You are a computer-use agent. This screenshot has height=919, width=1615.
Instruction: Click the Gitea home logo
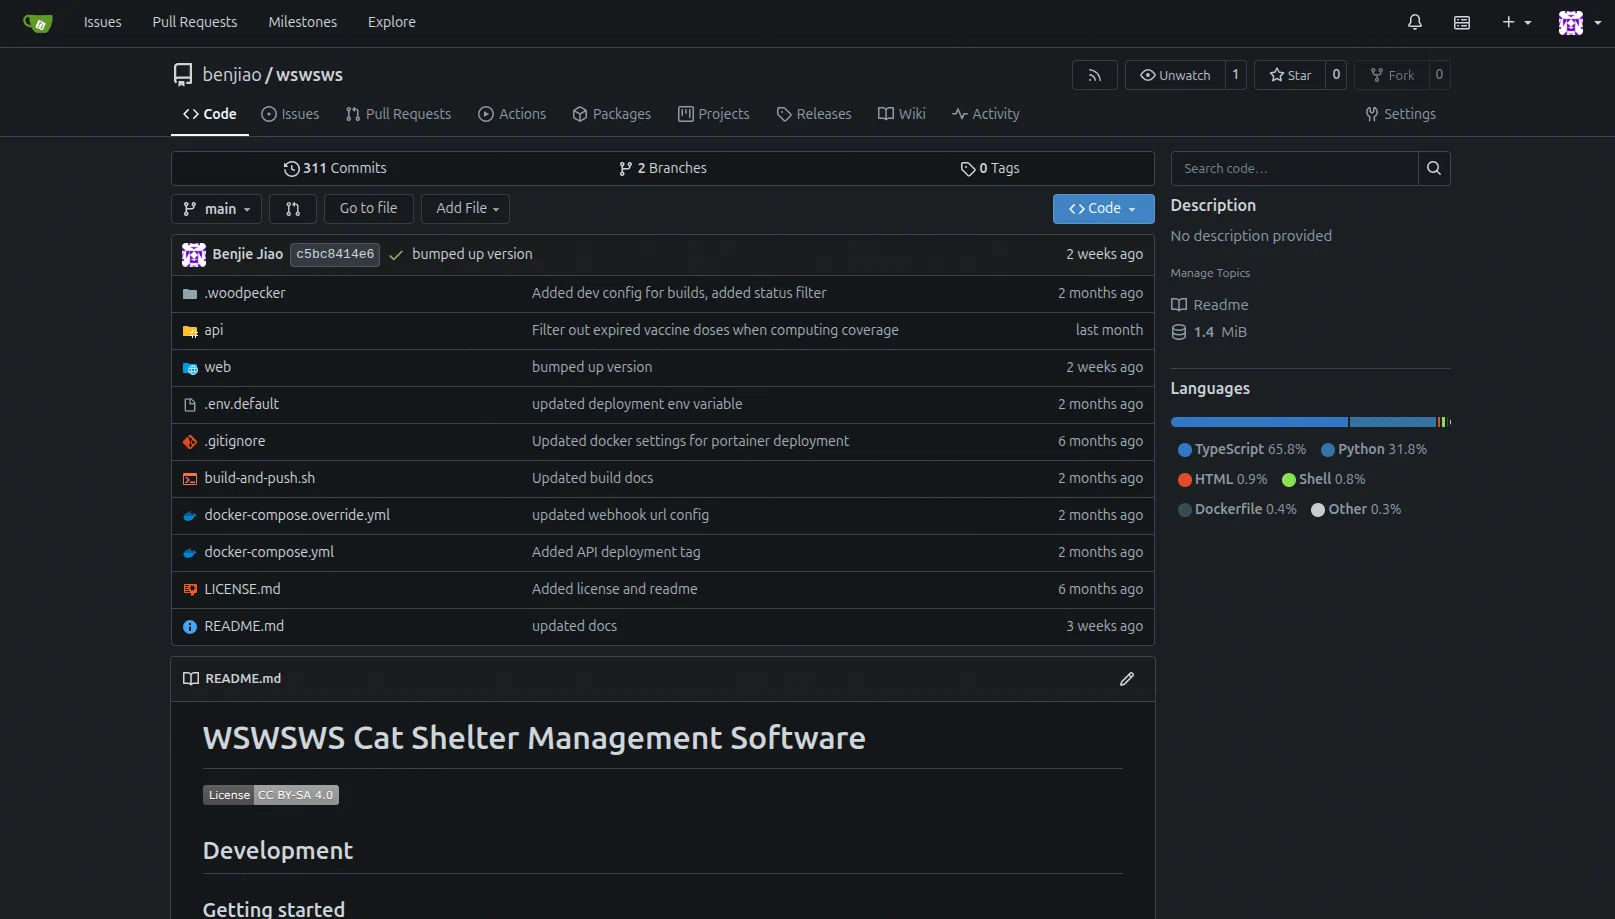tap(38, 22)
